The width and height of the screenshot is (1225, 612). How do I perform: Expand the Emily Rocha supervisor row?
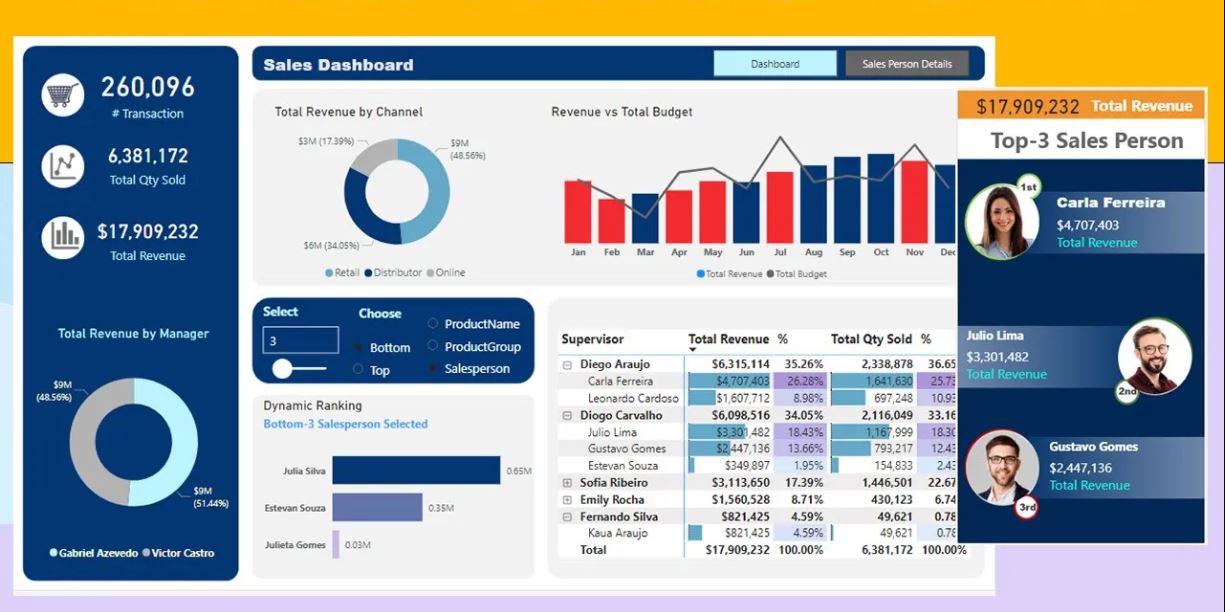(x=567, y=499)
